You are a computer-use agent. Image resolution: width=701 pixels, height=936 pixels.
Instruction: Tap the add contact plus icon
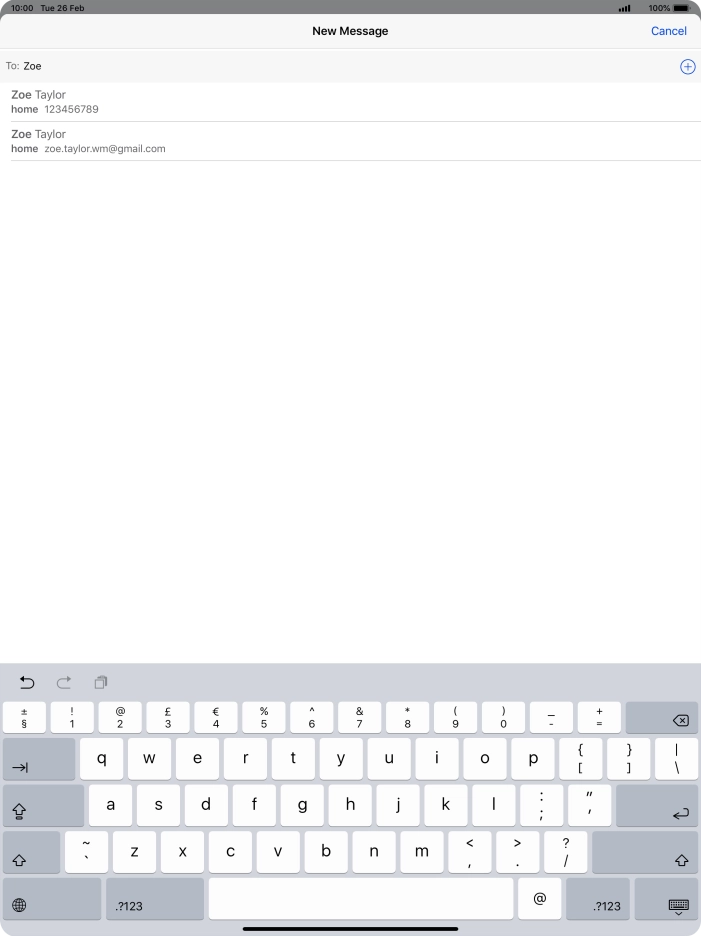(687, 66)
